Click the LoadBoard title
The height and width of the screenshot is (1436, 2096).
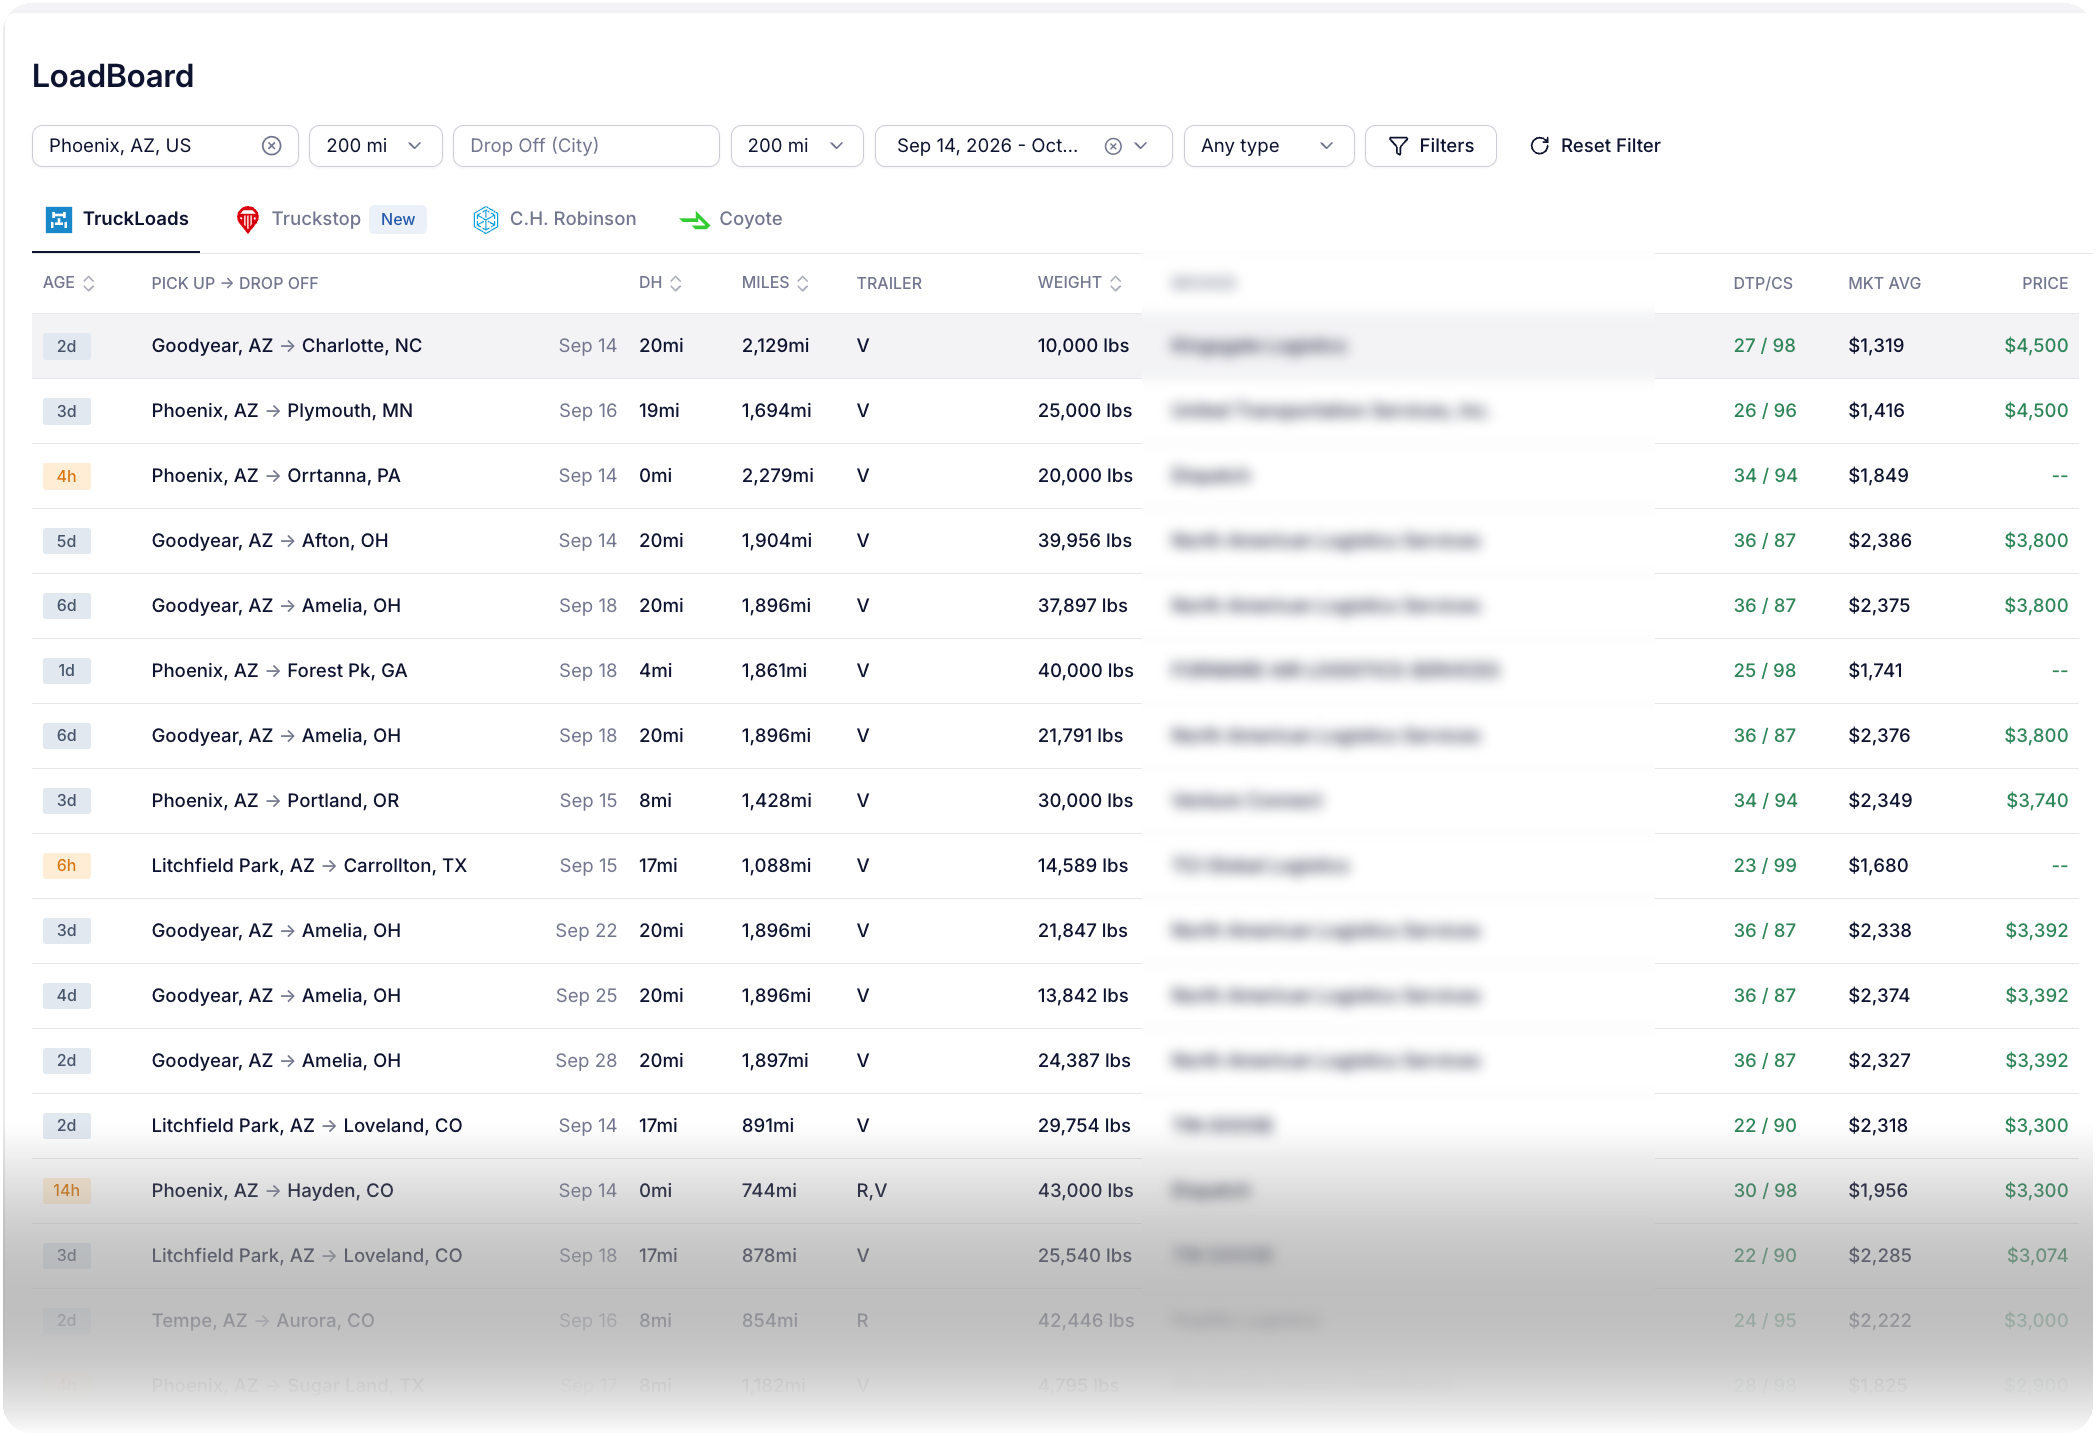[113, 76]
